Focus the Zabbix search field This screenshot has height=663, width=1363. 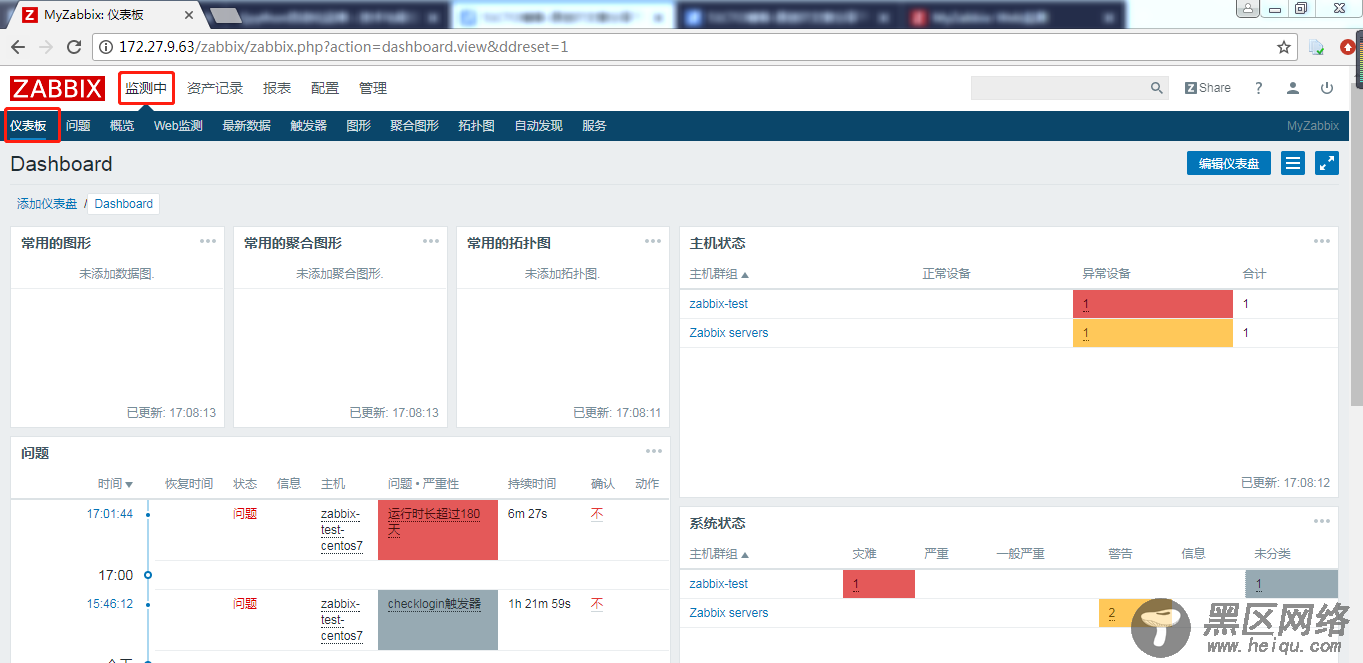[x=1059, y=88]
